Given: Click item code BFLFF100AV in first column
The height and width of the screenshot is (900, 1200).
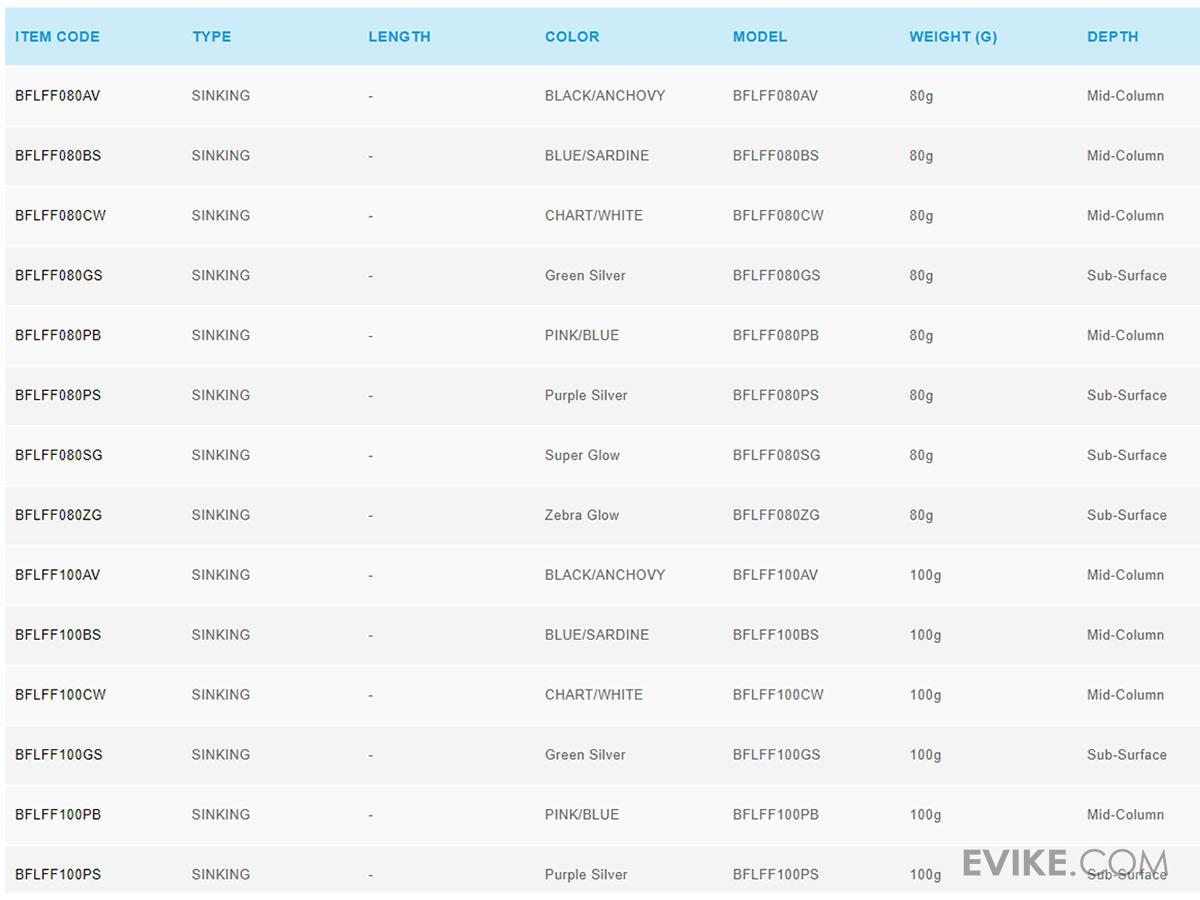Looking at the screenshot, I should point(58,575).
